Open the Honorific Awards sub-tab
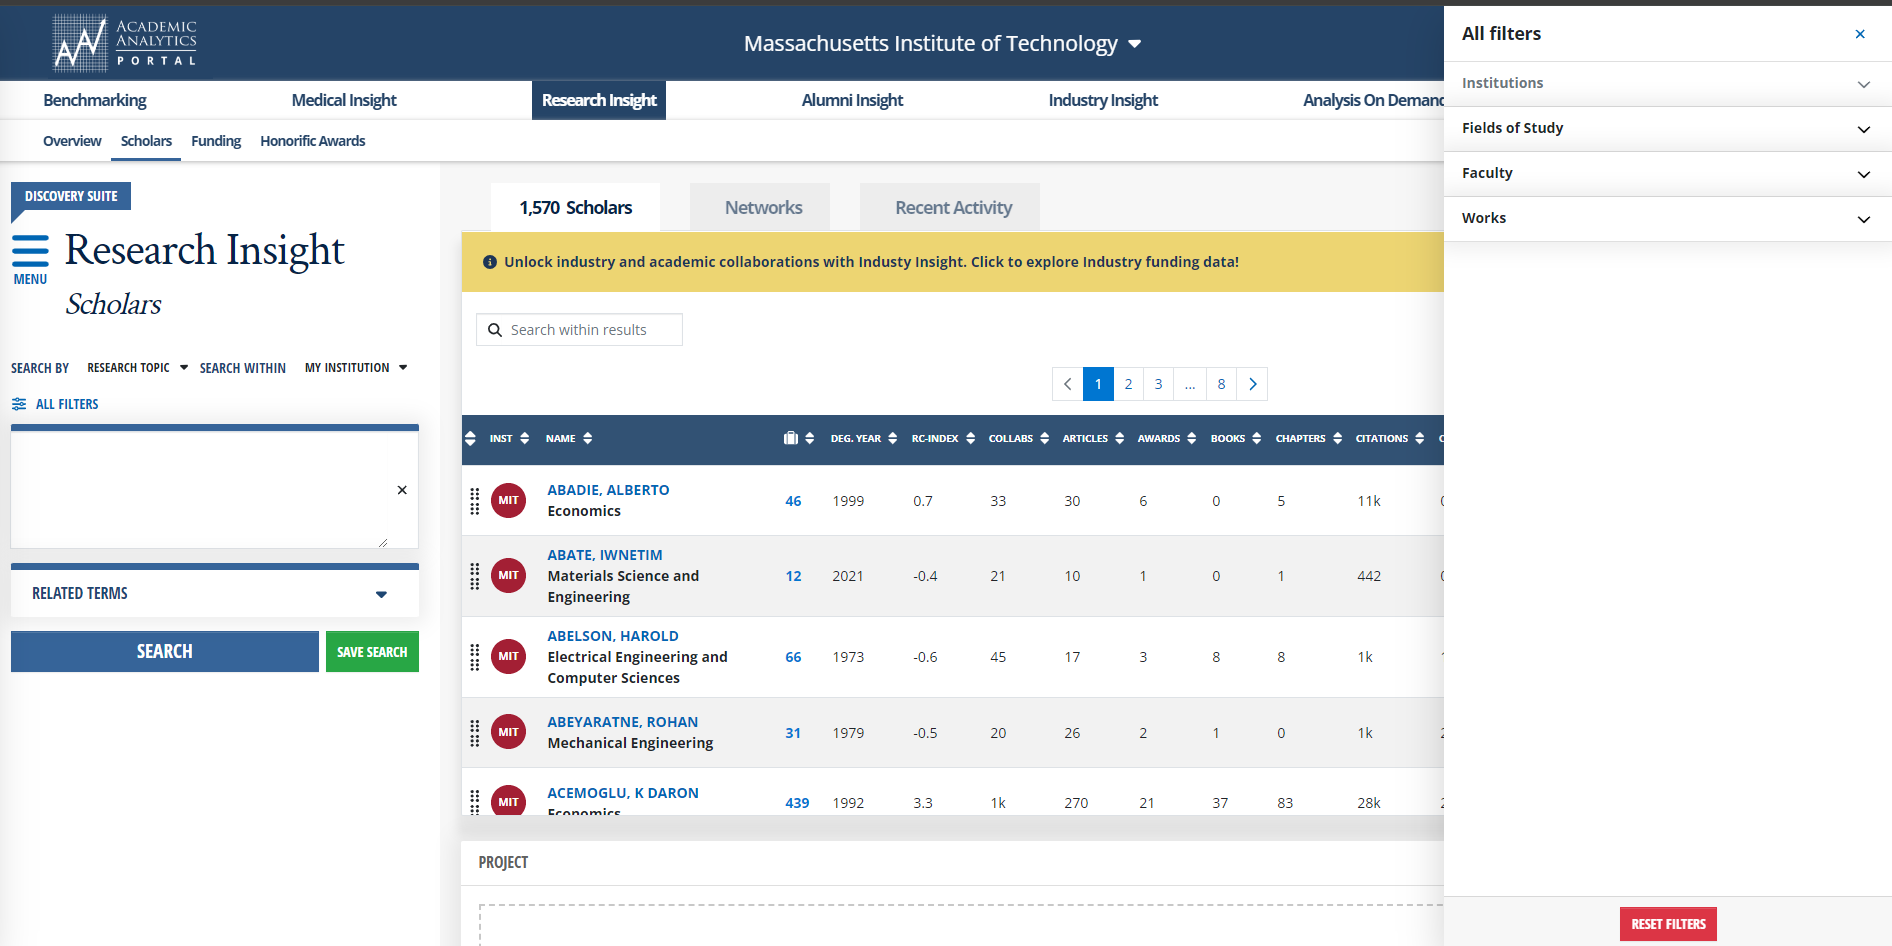This screenshot has width=1892, height=946. pyautogui.click(x=313, y=141)
